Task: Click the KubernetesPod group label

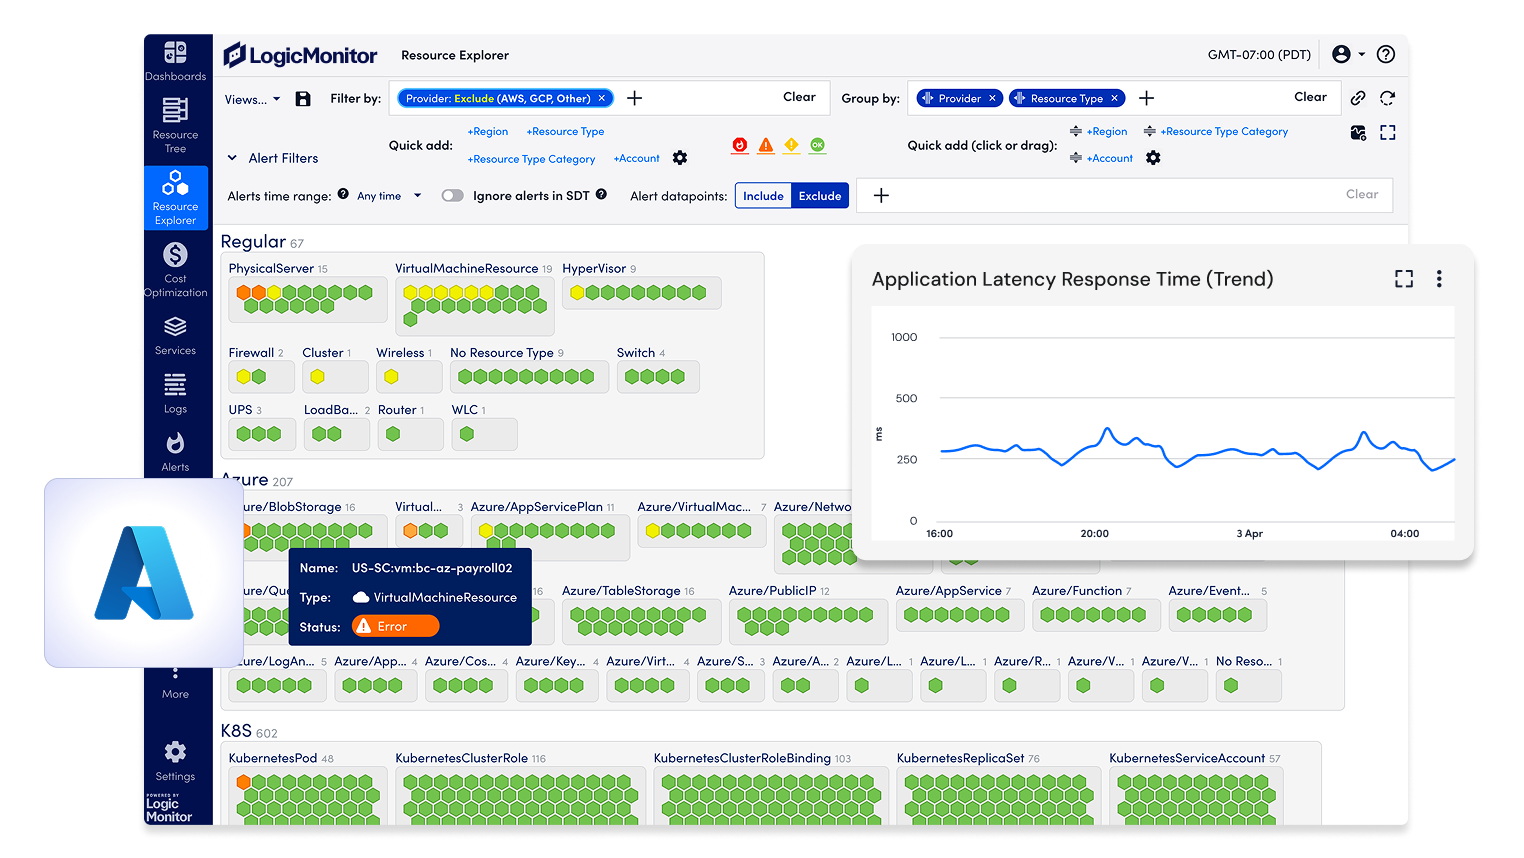Action: (x=273, y=758)
